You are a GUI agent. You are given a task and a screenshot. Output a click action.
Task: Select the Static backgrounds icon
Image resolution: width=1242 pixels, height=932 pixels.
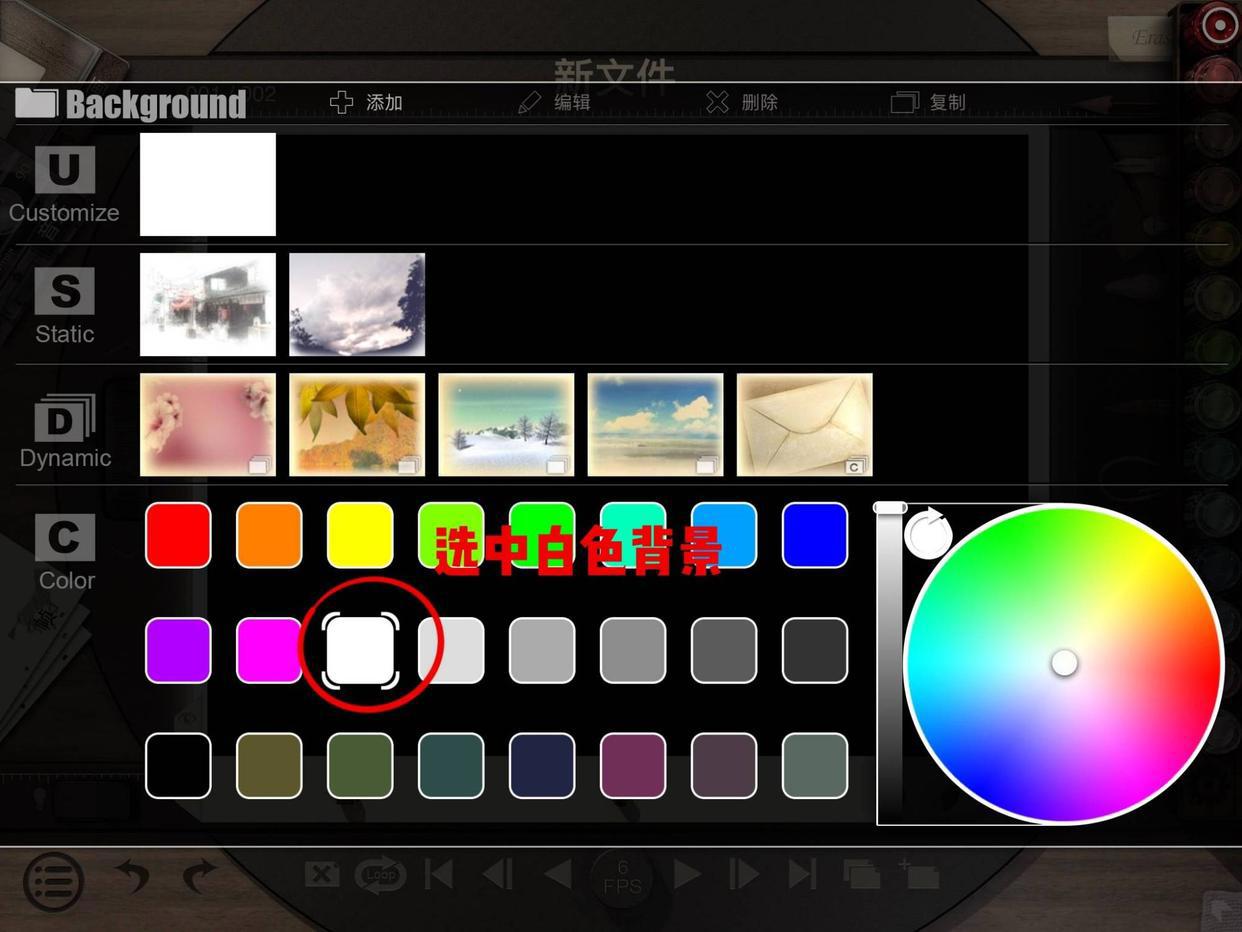pos(65,291)
